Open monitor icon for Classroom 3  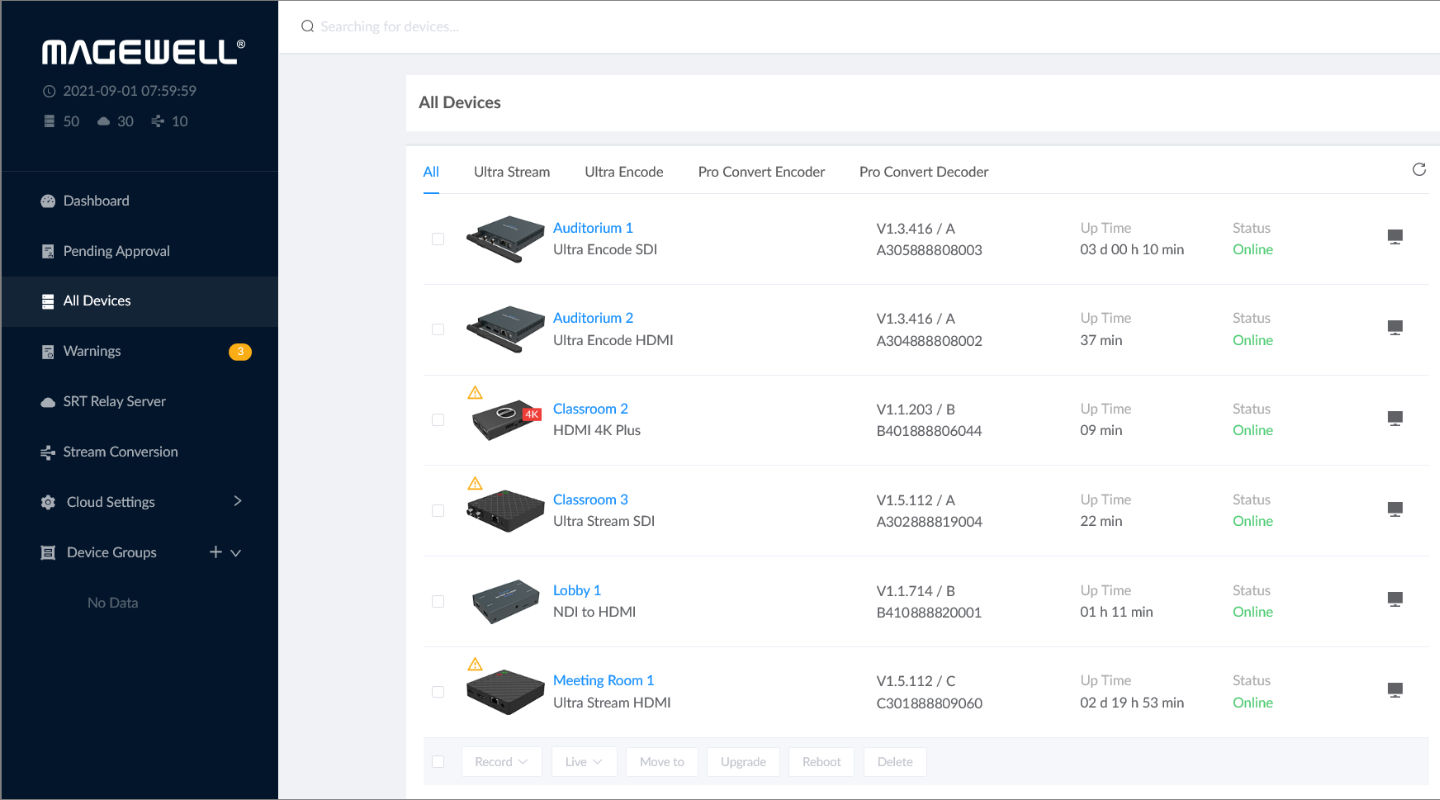(1395, 509)
